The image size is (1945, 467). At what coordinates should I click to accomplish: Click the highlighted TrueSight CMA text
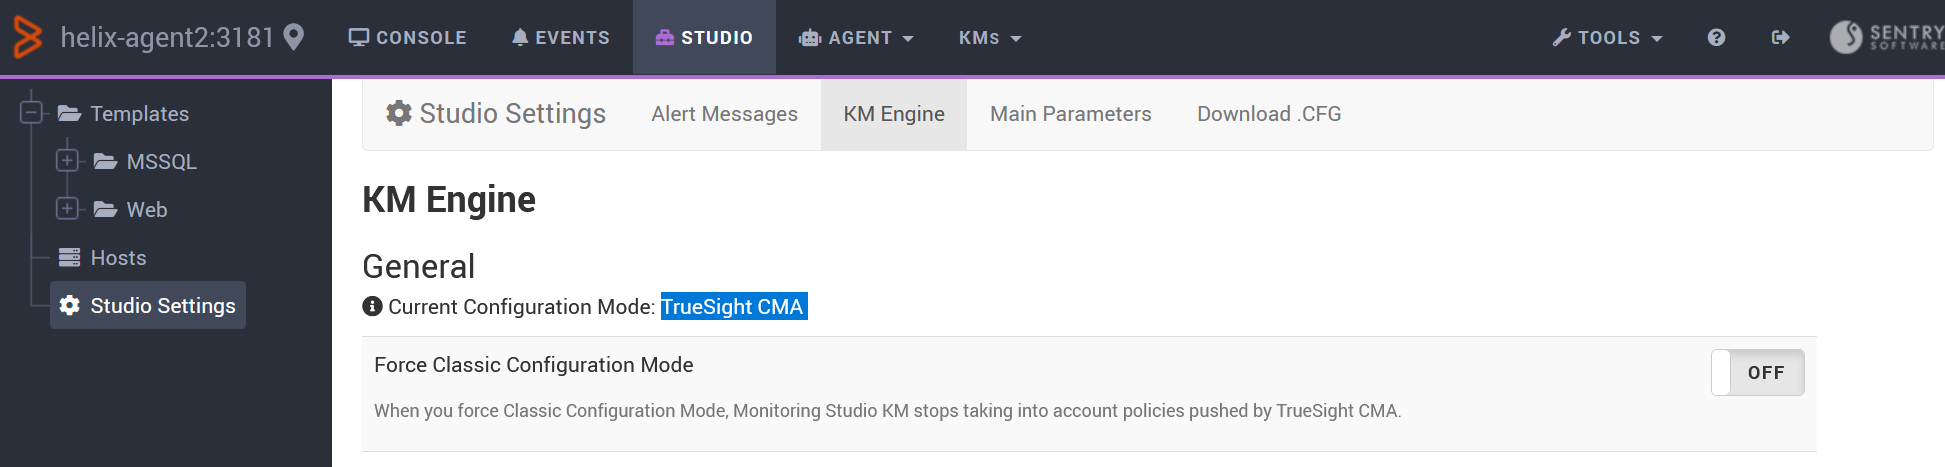pyautogui.click(x=733, y=306)
